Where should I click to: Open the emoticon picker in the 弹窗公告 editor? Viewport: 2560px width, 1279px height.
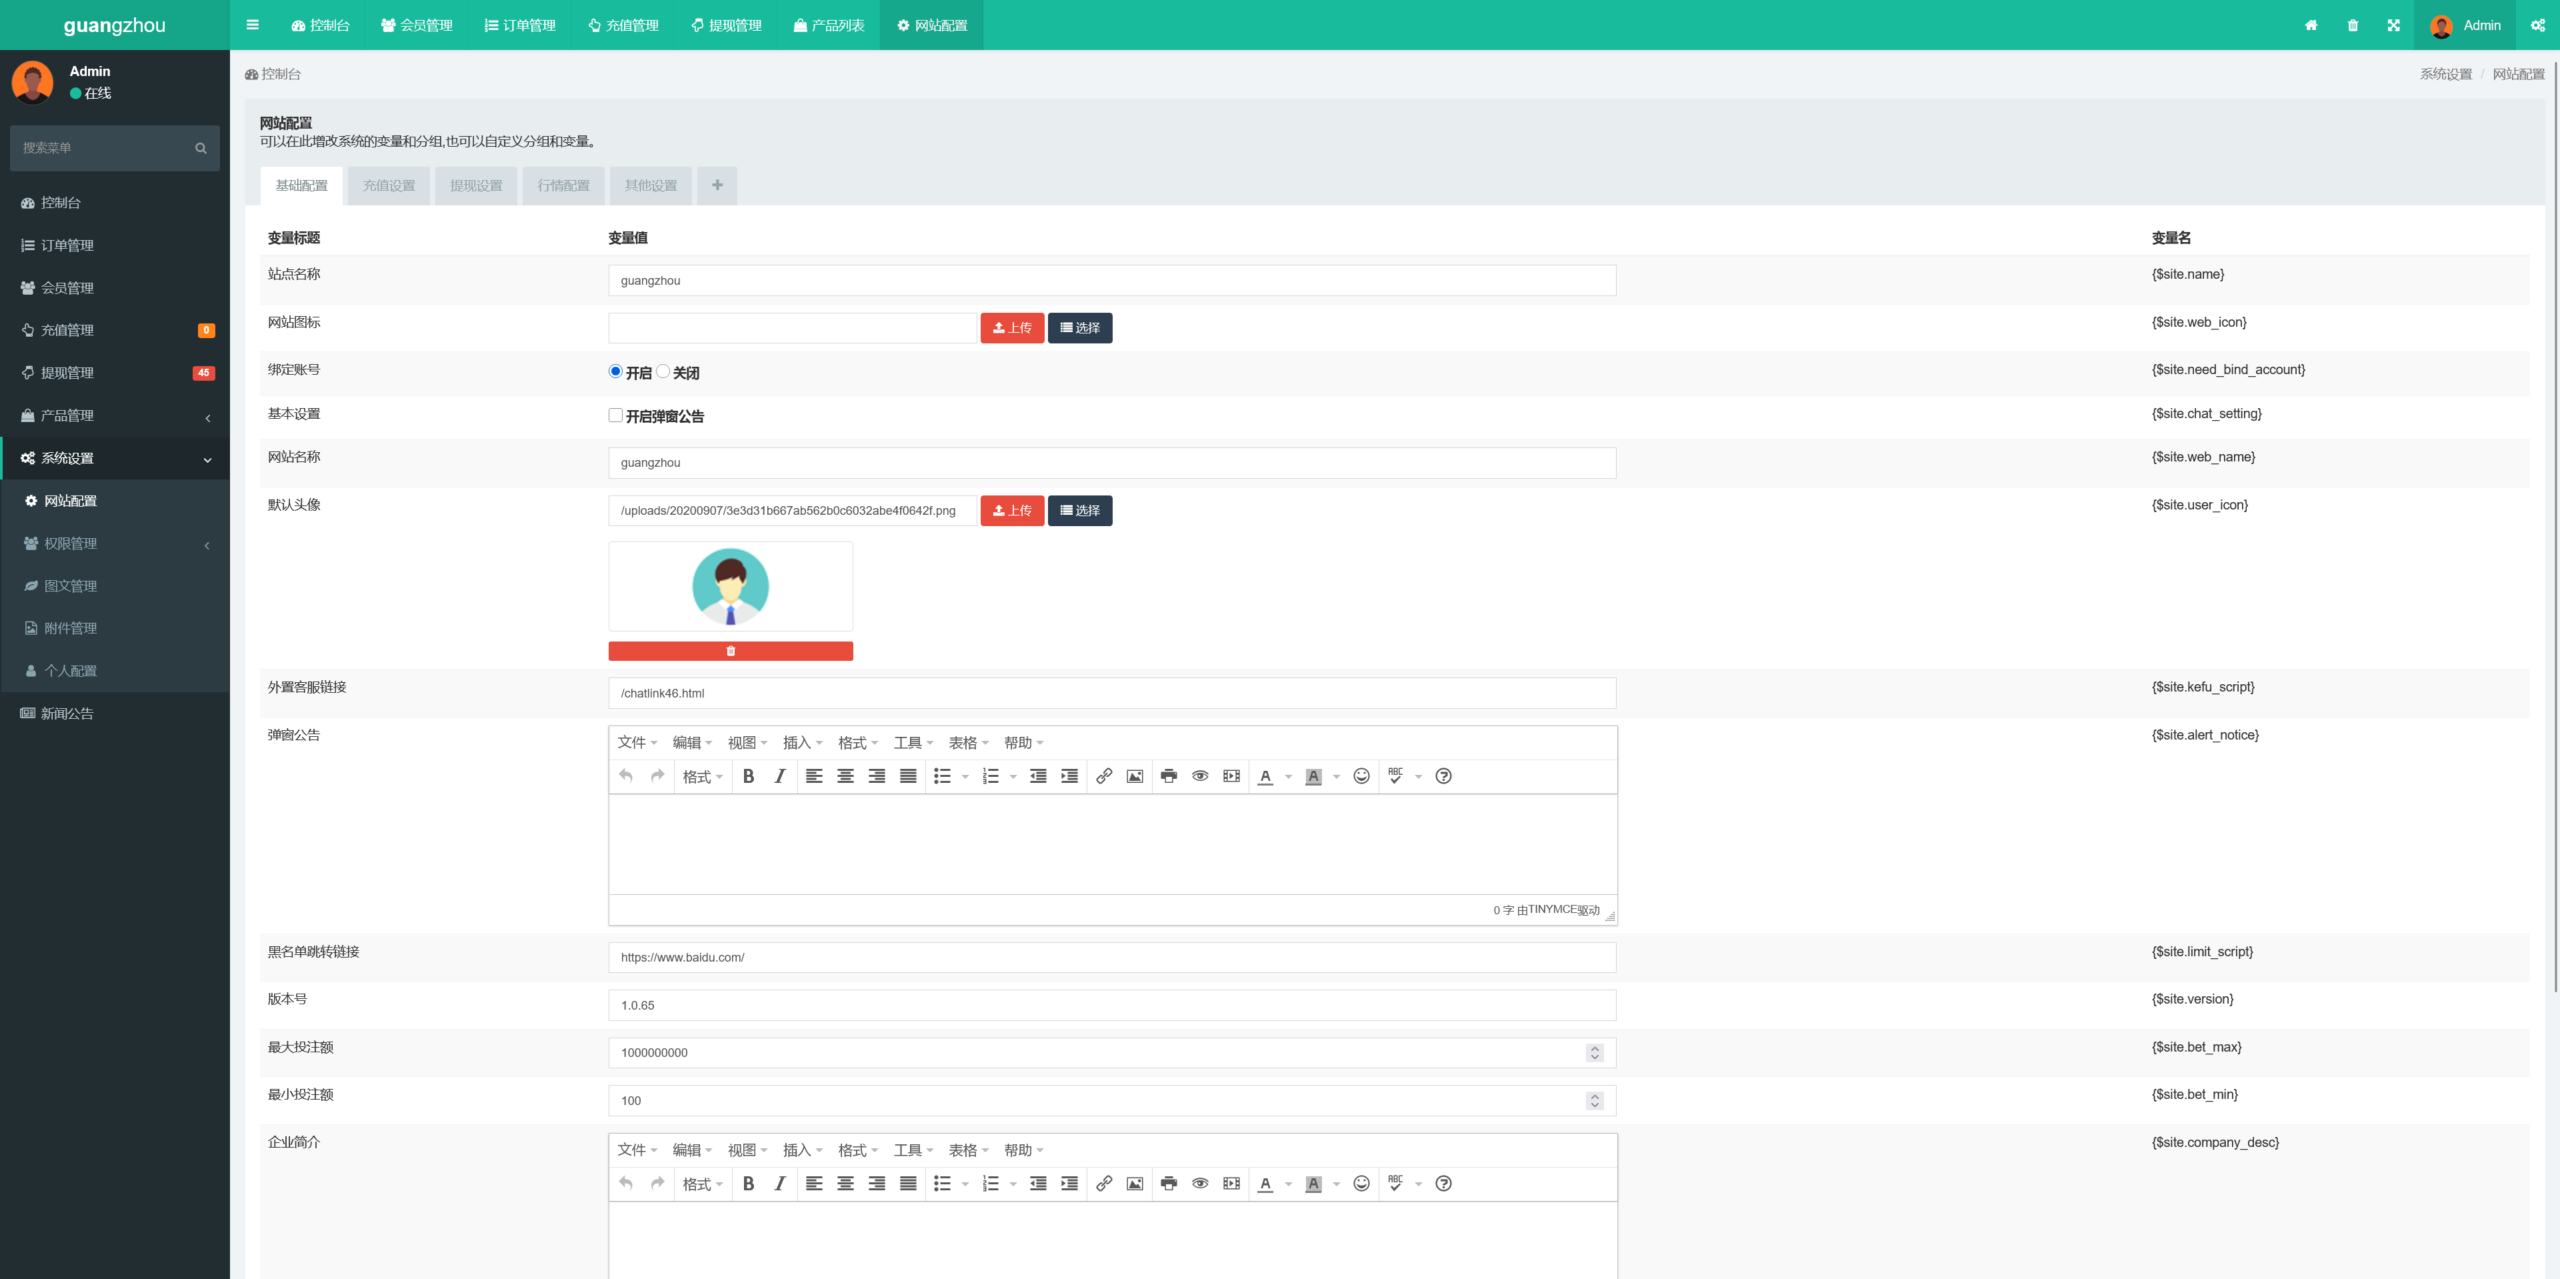1361,776
